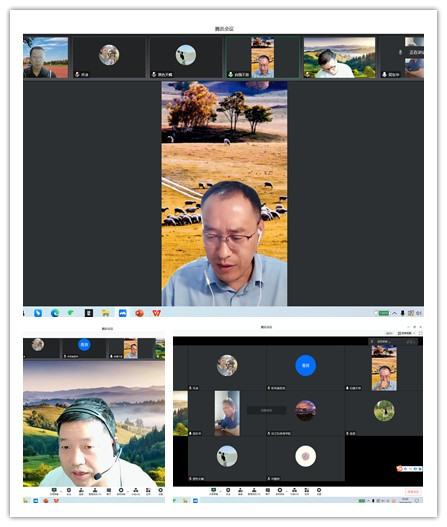
Task: Open the red WPS Office icon in the top taskbar
Action: pyautogui.click(x=157, y=313)
